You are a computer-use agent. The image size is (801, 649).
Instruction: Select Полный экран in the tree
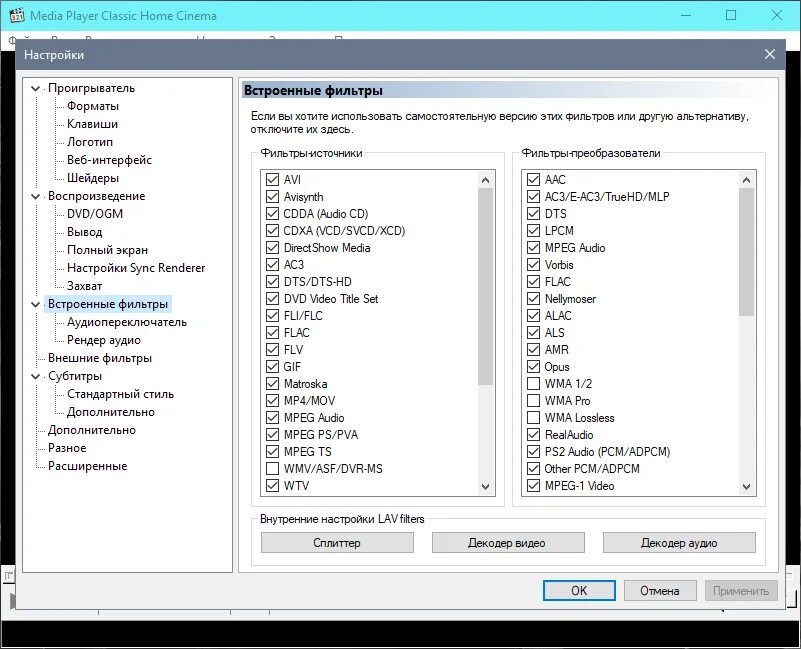click(x=107, y=250)
